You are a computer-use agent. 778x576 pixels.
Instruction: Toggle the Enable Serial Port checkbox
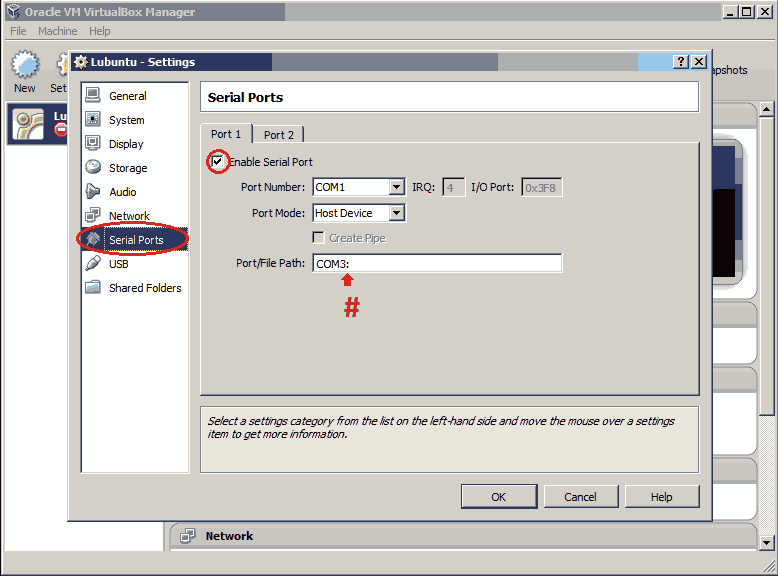pyautogui.click(x=217, y=161)
